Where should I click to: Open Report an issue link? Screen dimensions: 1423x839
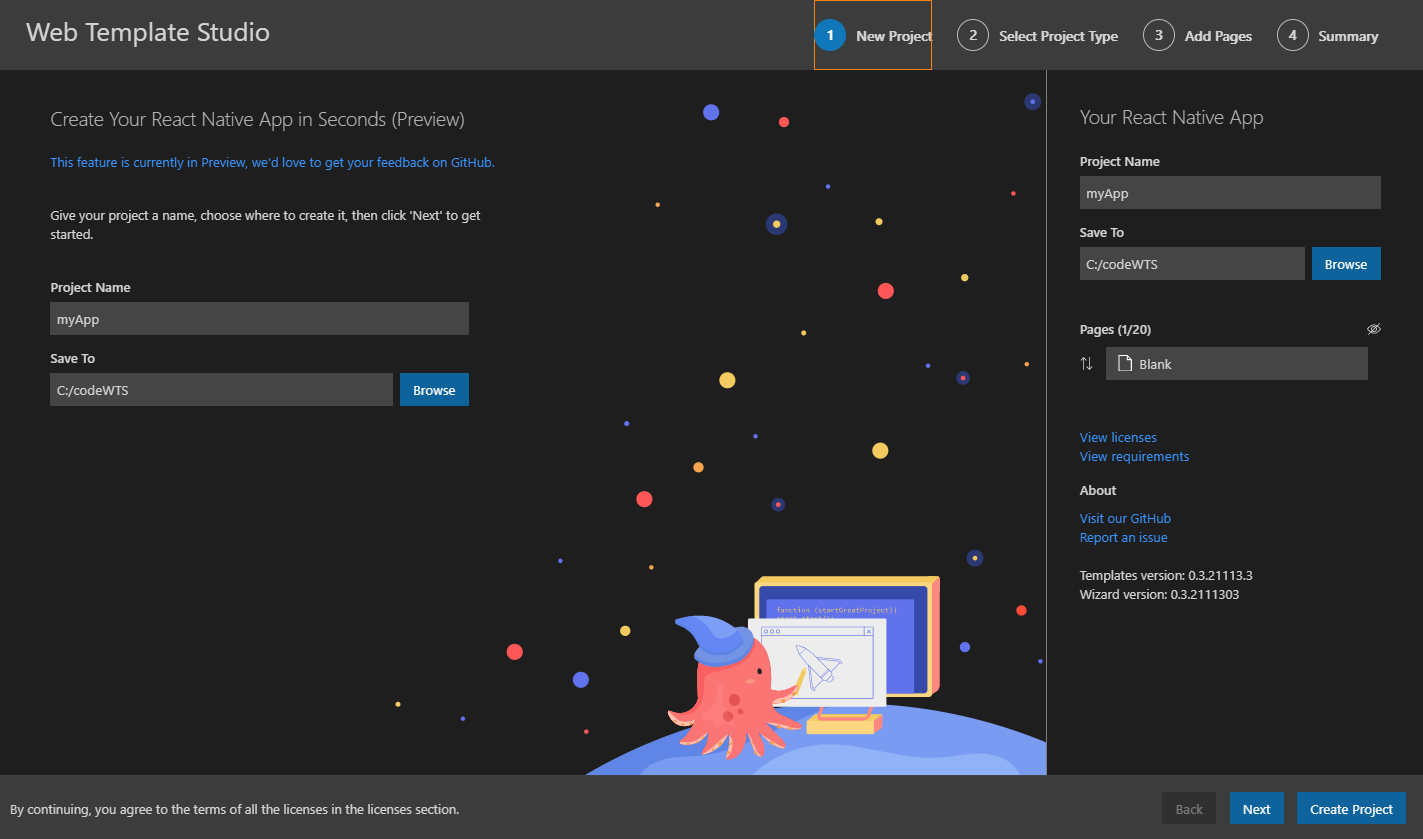(1123, 537)
